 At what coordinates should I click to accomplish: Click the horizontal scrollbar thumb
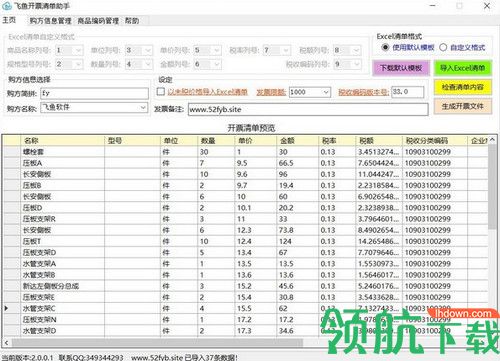coord(157,342)
